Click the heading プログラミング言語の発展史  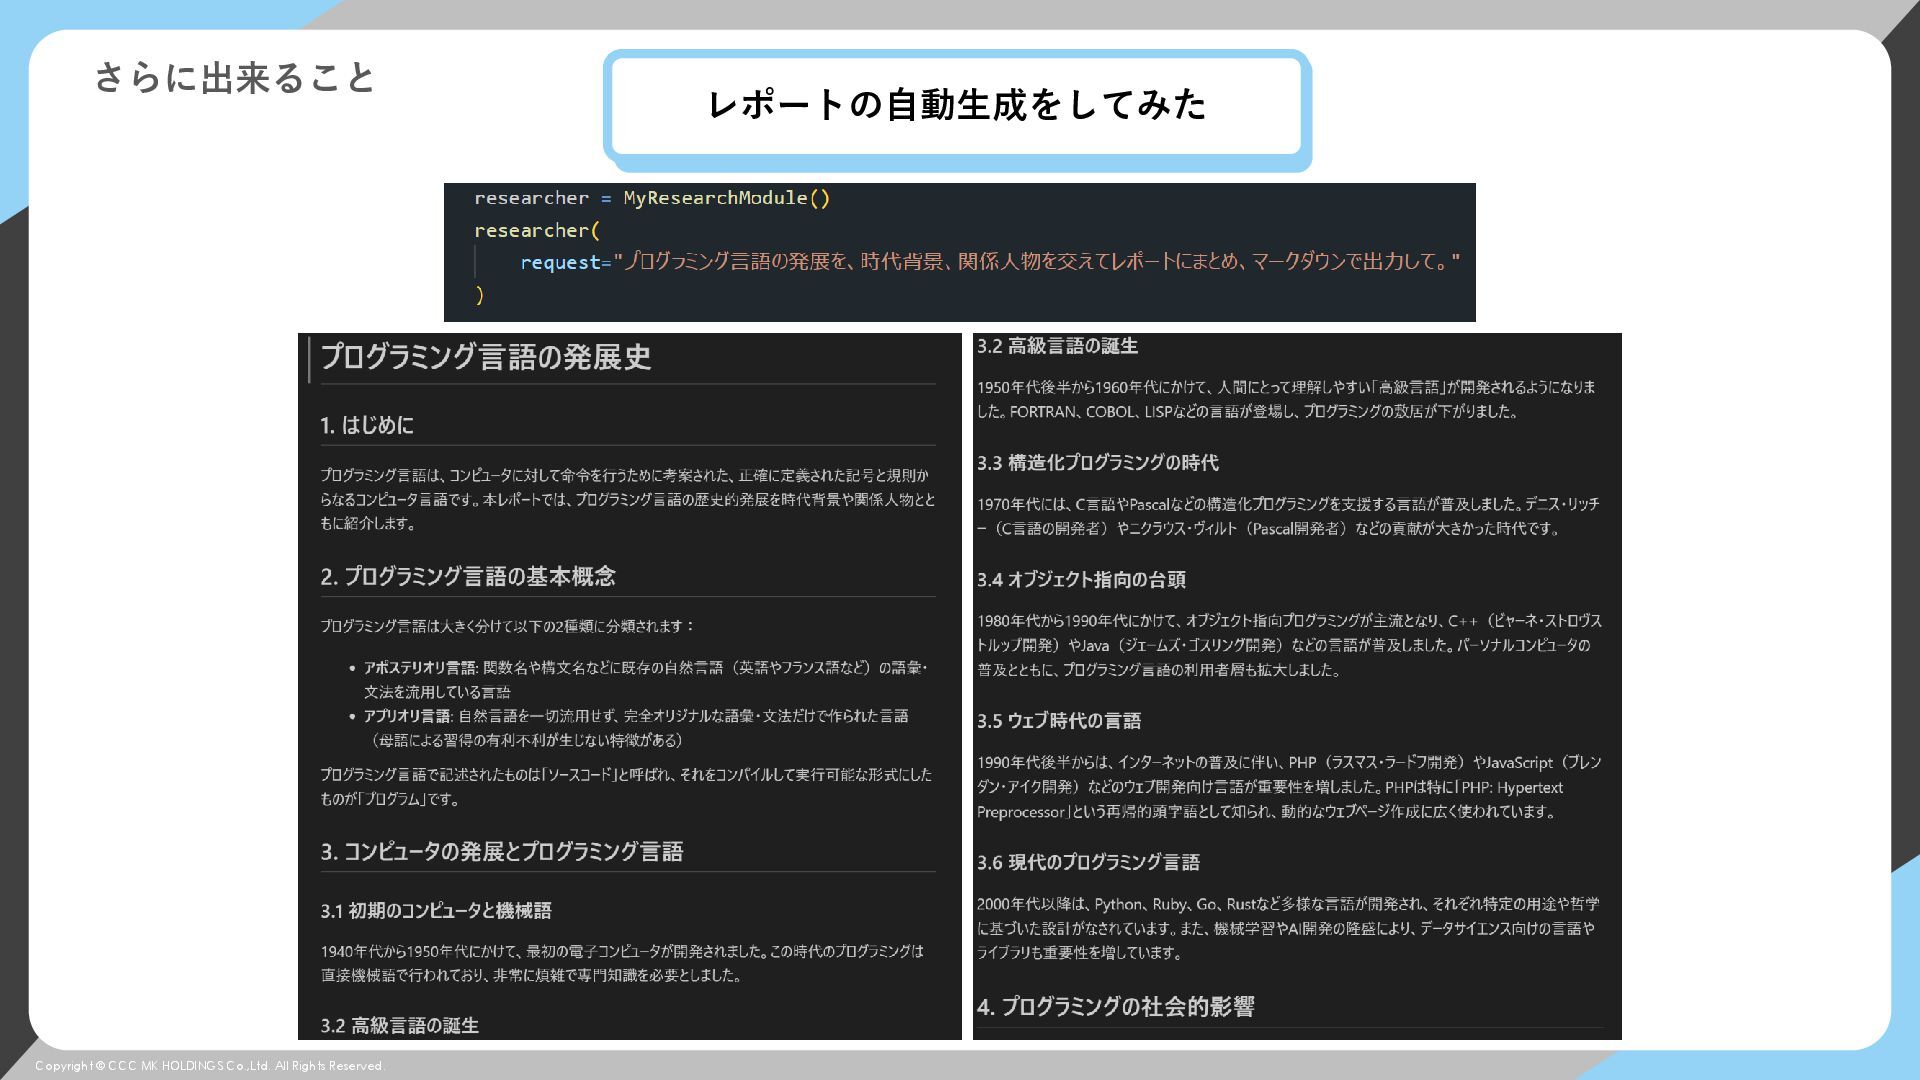coord(486,357)
